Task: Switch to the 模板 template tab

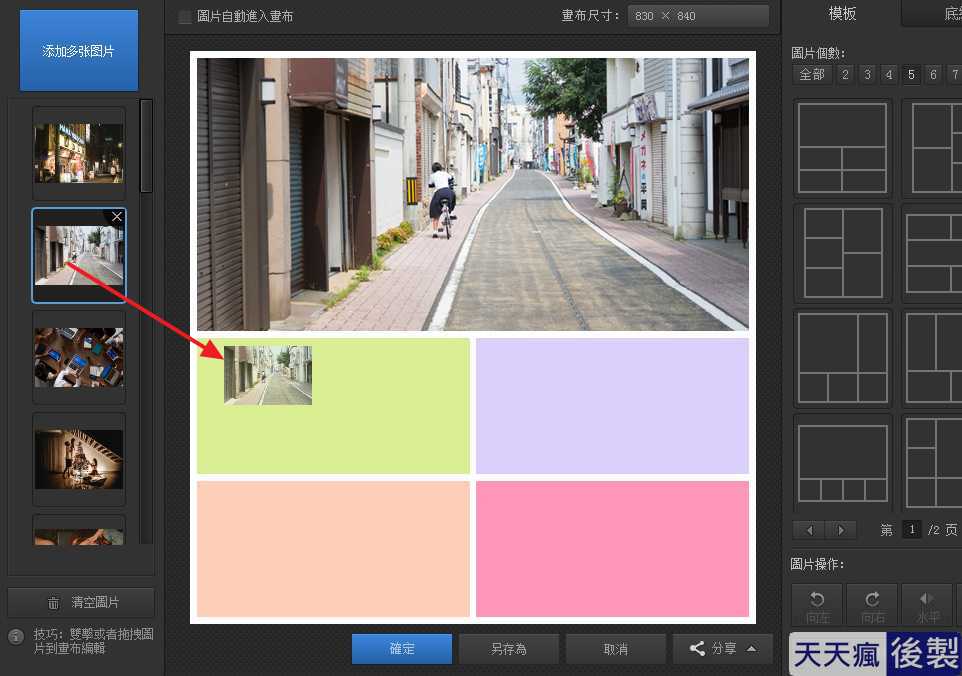Action: [x=842, y=13]
